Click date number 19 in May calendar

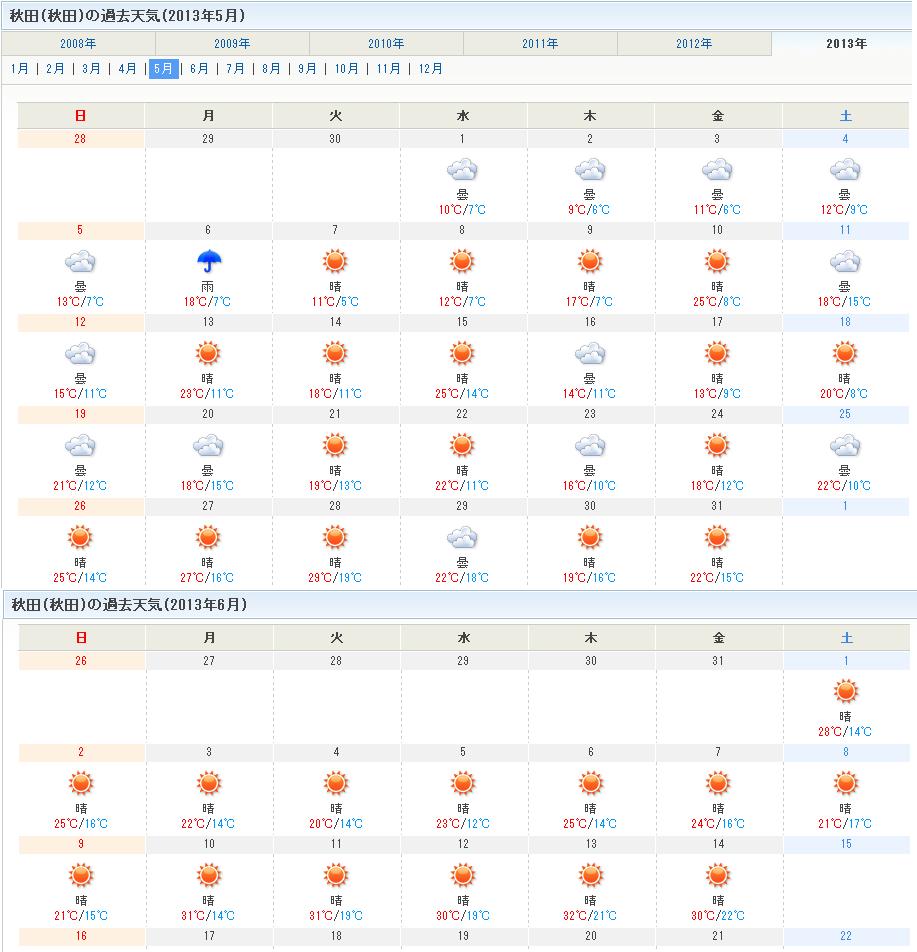click(x=80, y=414)
